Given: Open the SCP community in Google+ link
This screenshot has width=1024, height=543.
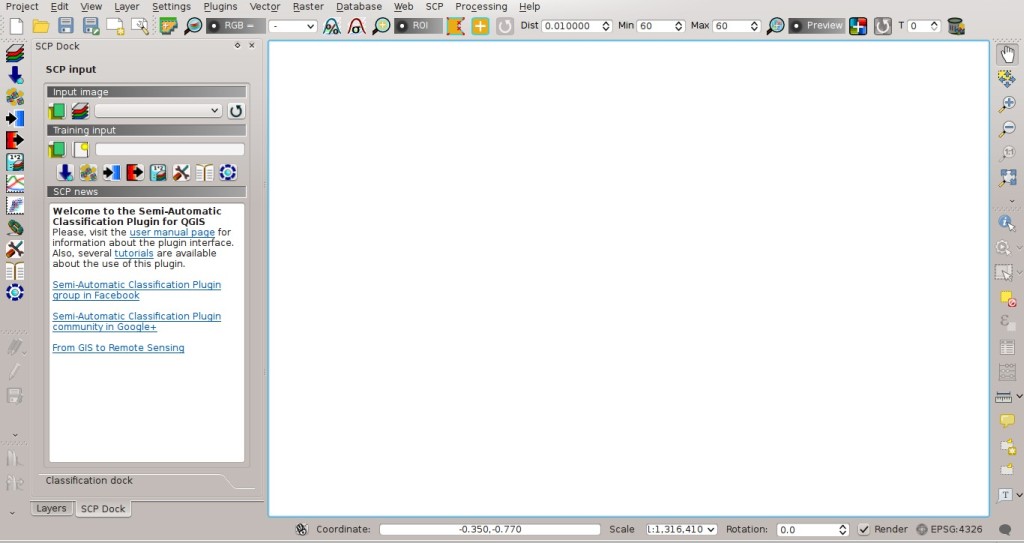Looking at the screenshot, I should [x=136, y=321].
